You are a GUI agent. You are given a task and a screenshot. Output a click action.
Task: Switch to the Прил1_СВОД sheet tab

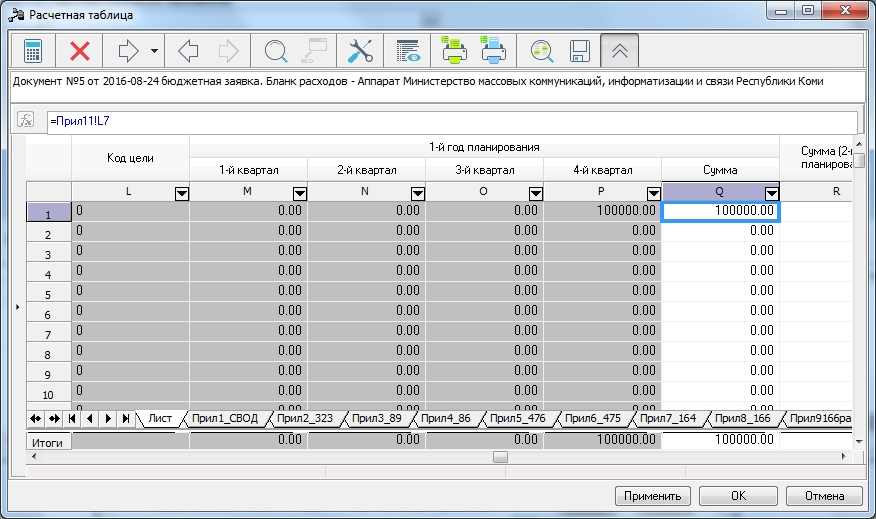(x=225, y=418)
